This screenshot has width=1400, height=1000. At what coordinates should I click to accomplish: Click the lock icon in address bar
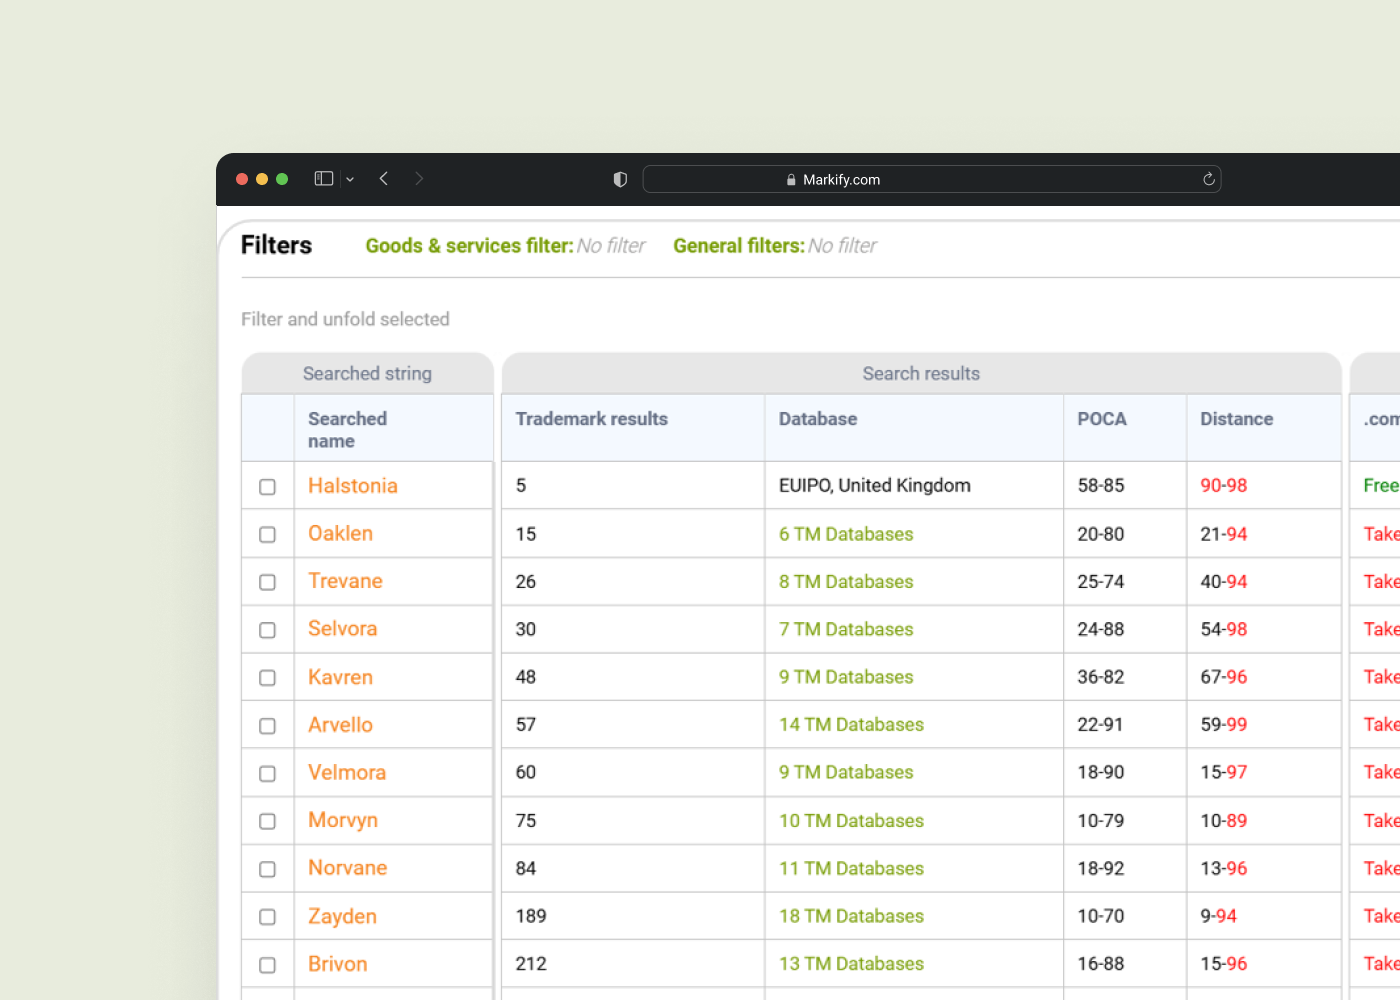point(791,180)
